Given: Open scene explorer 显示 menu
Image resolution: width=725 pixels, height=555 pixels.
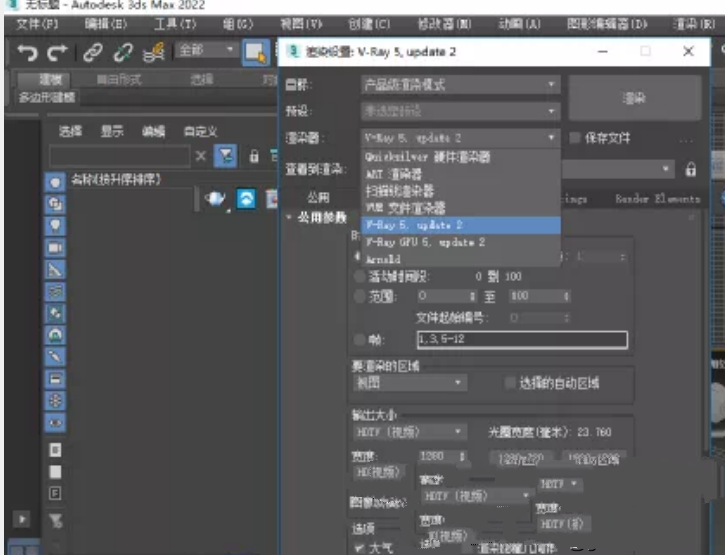Looking at the screenshot, I should (112, 131).
